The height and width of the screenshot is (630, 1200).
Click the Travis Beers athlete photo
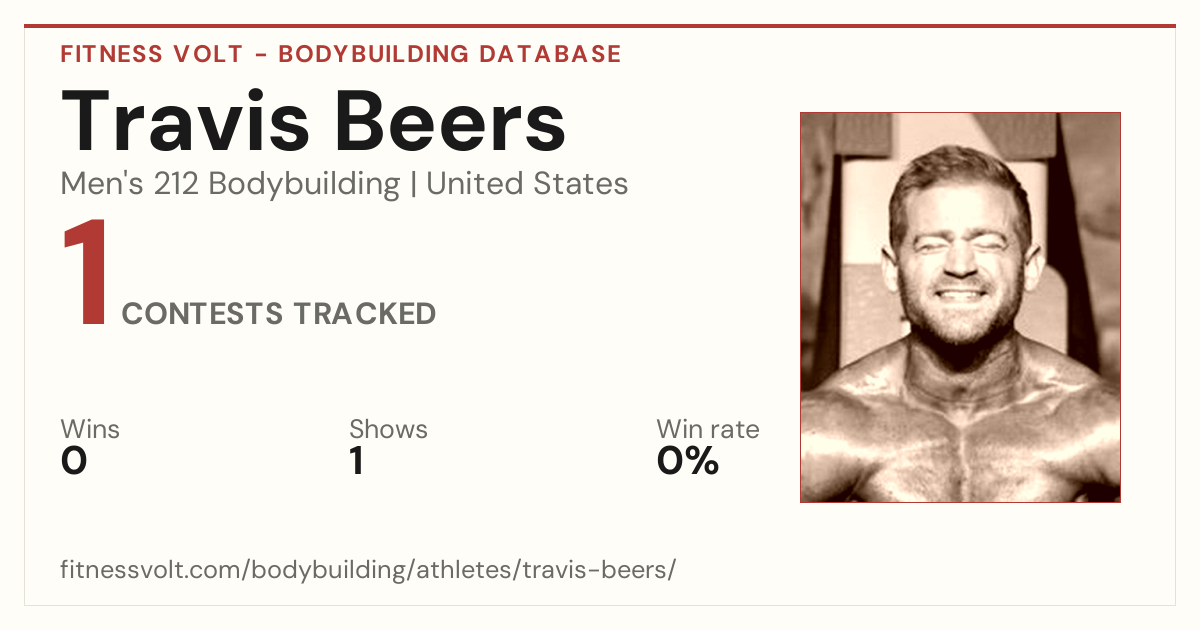960,307
